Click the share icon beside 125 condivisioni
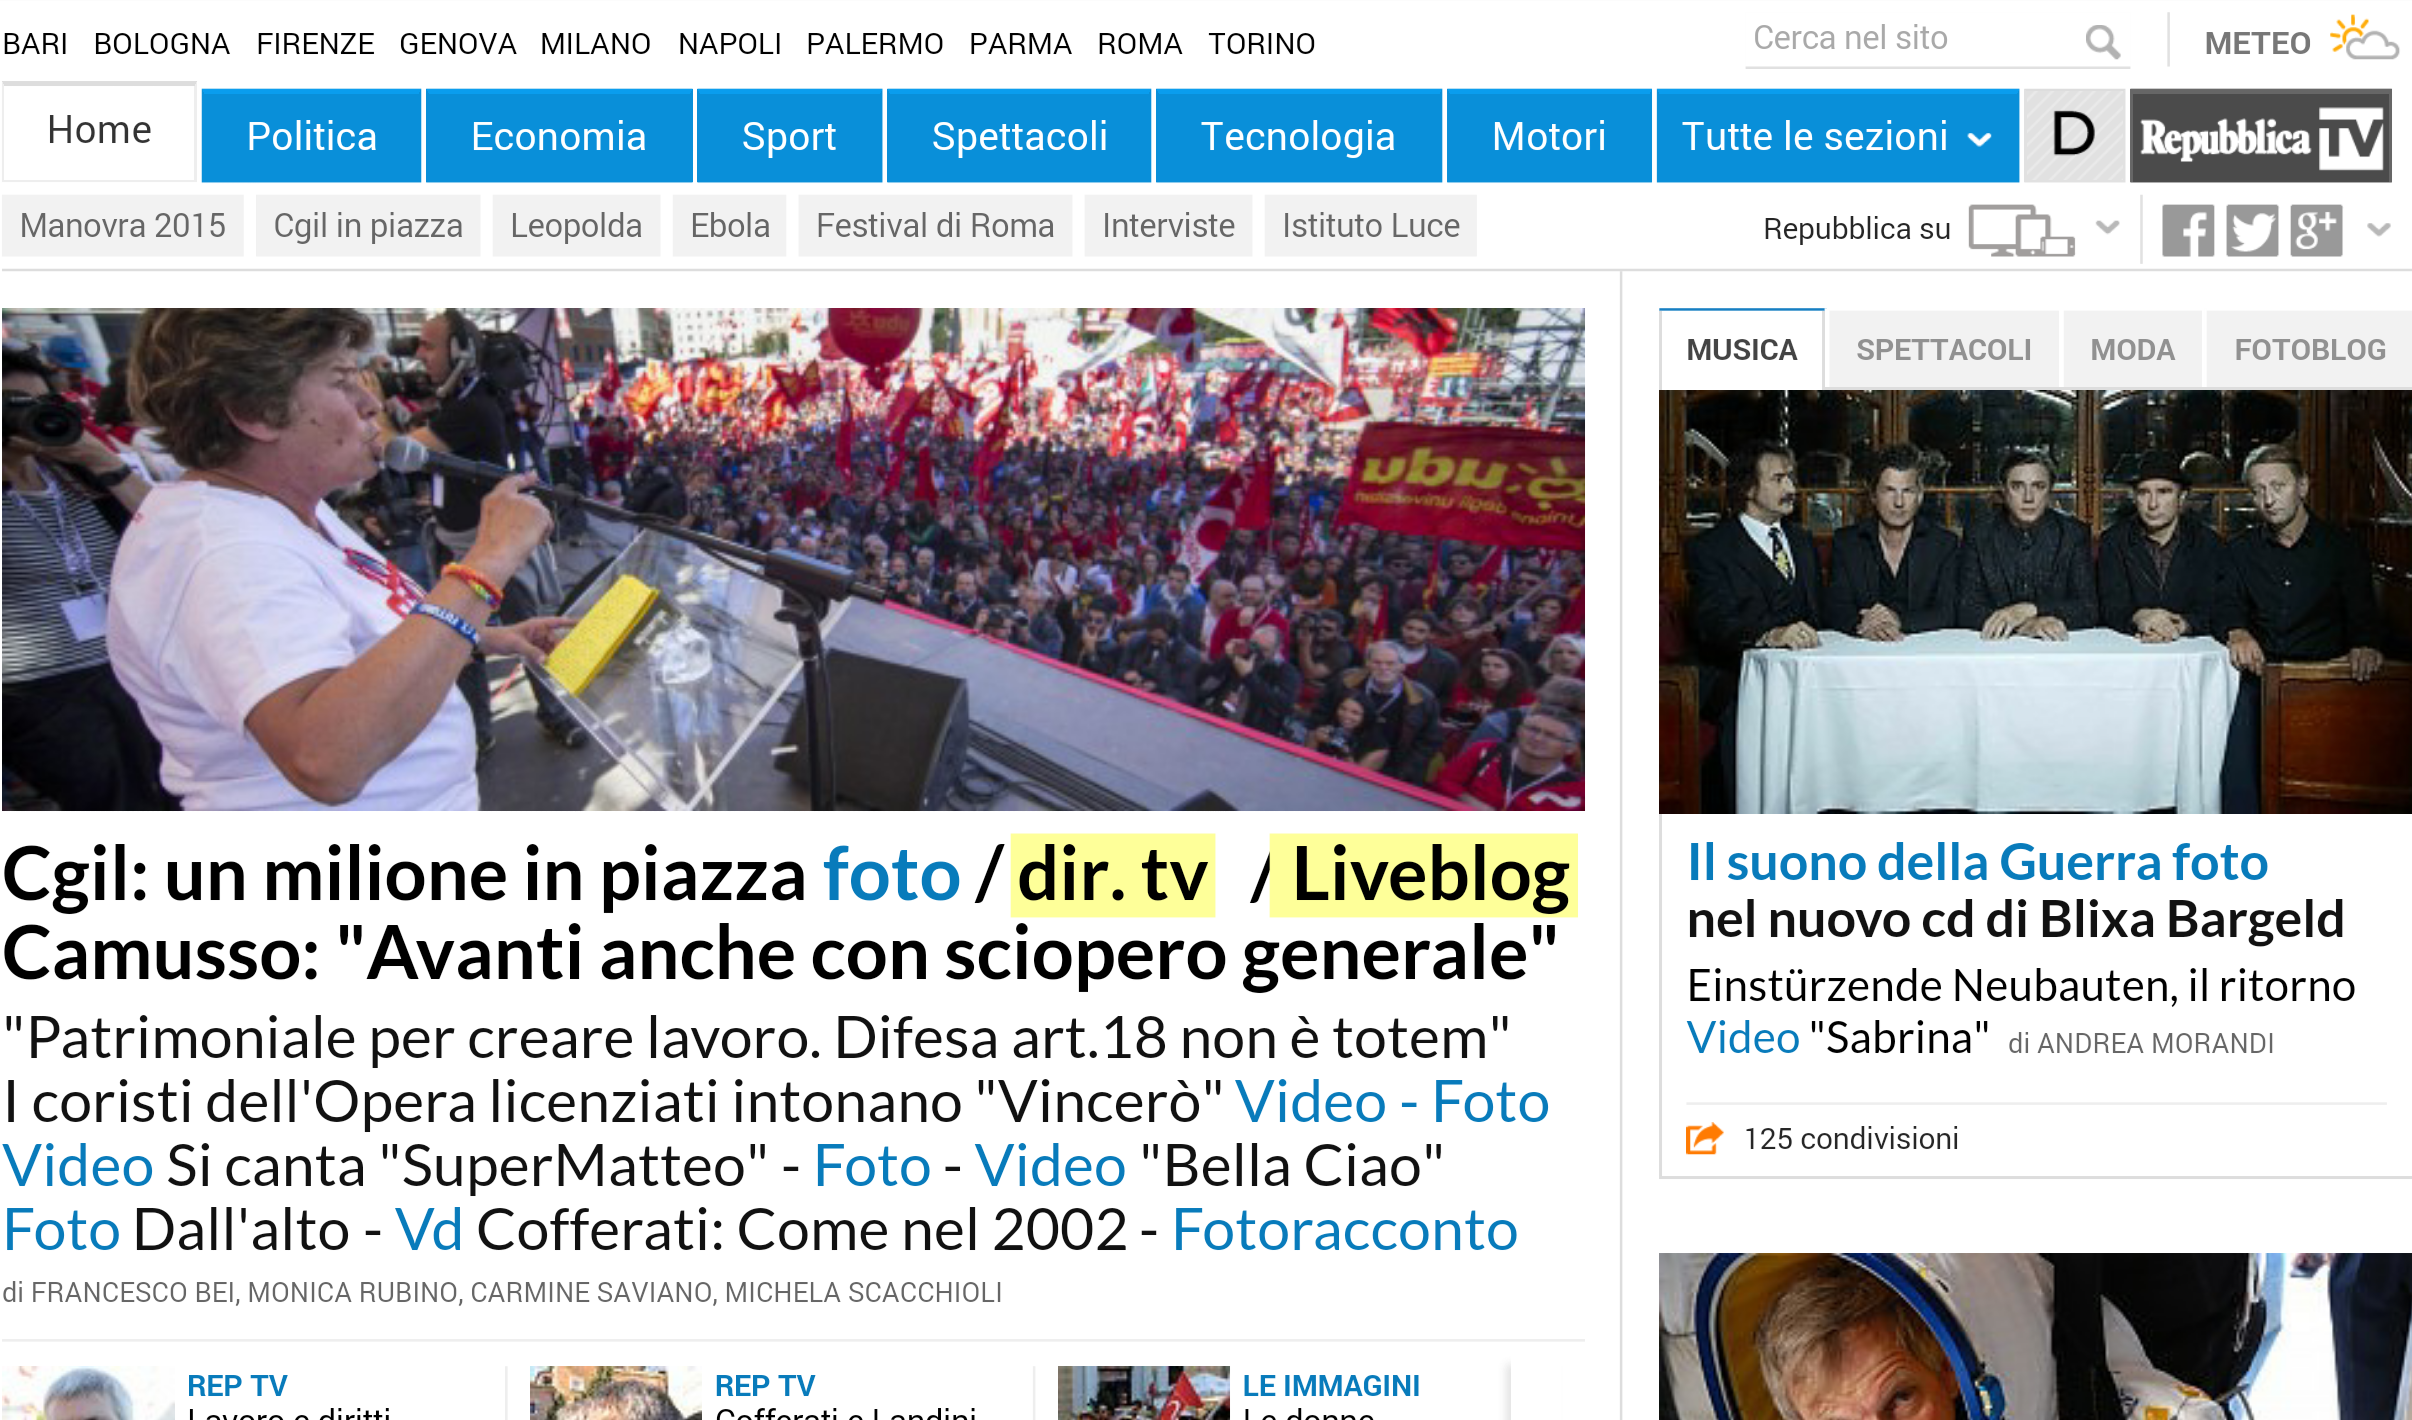 (1704, 1138)
